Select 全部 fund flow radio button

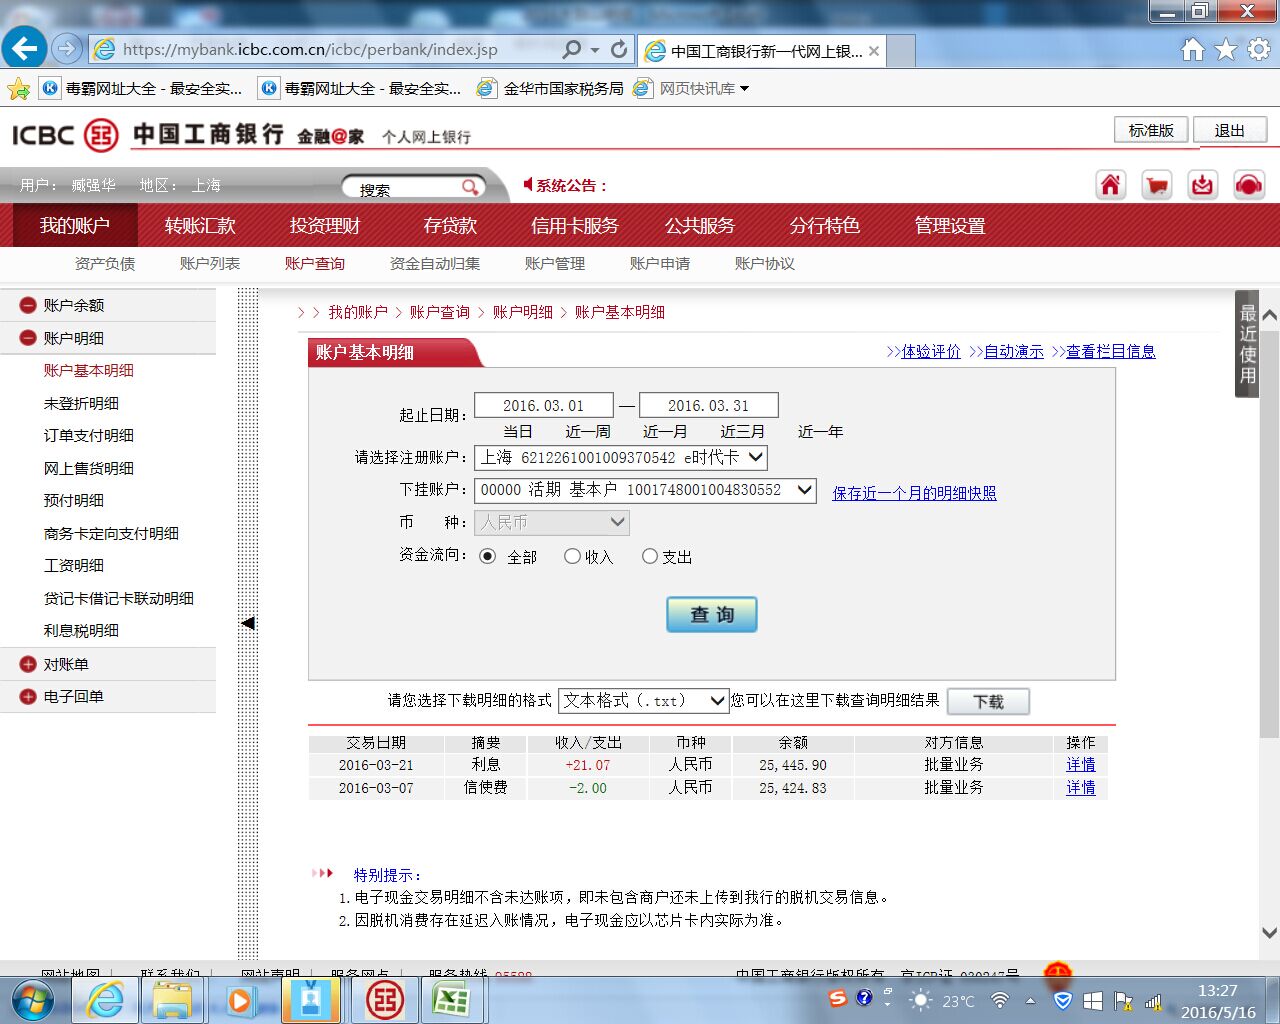tap(487, 556)
